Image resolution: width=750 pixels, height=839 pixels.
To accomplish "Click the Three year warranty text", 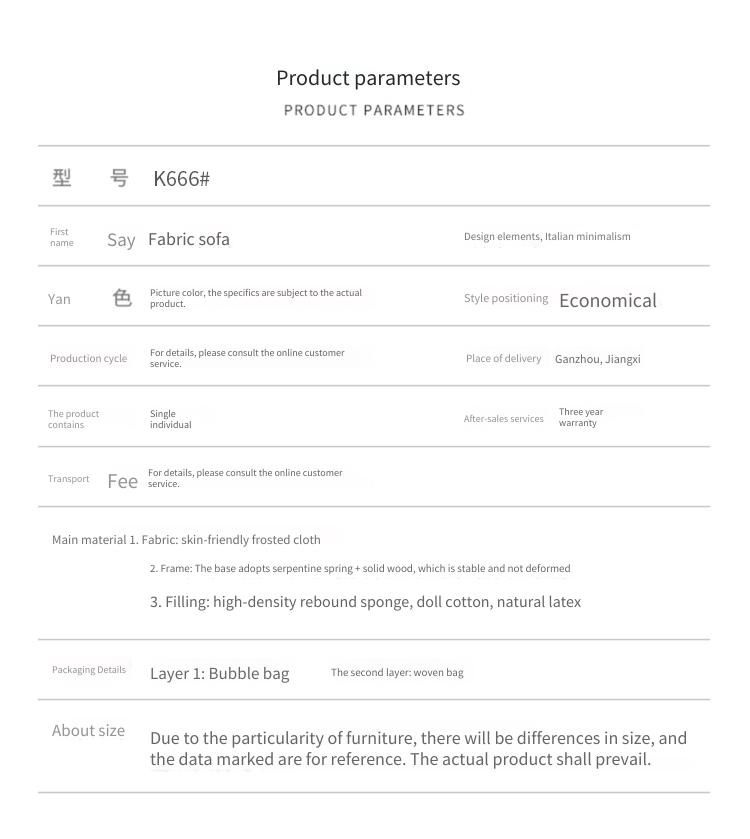I will coord(581,417).
